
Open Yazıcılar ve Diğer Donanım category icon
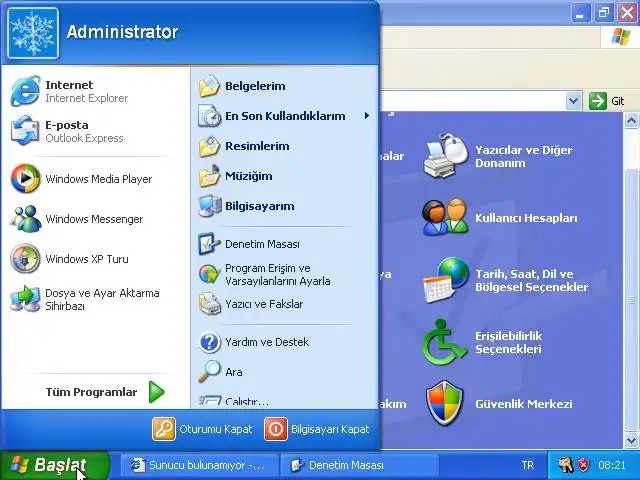(x=445, y=156)
